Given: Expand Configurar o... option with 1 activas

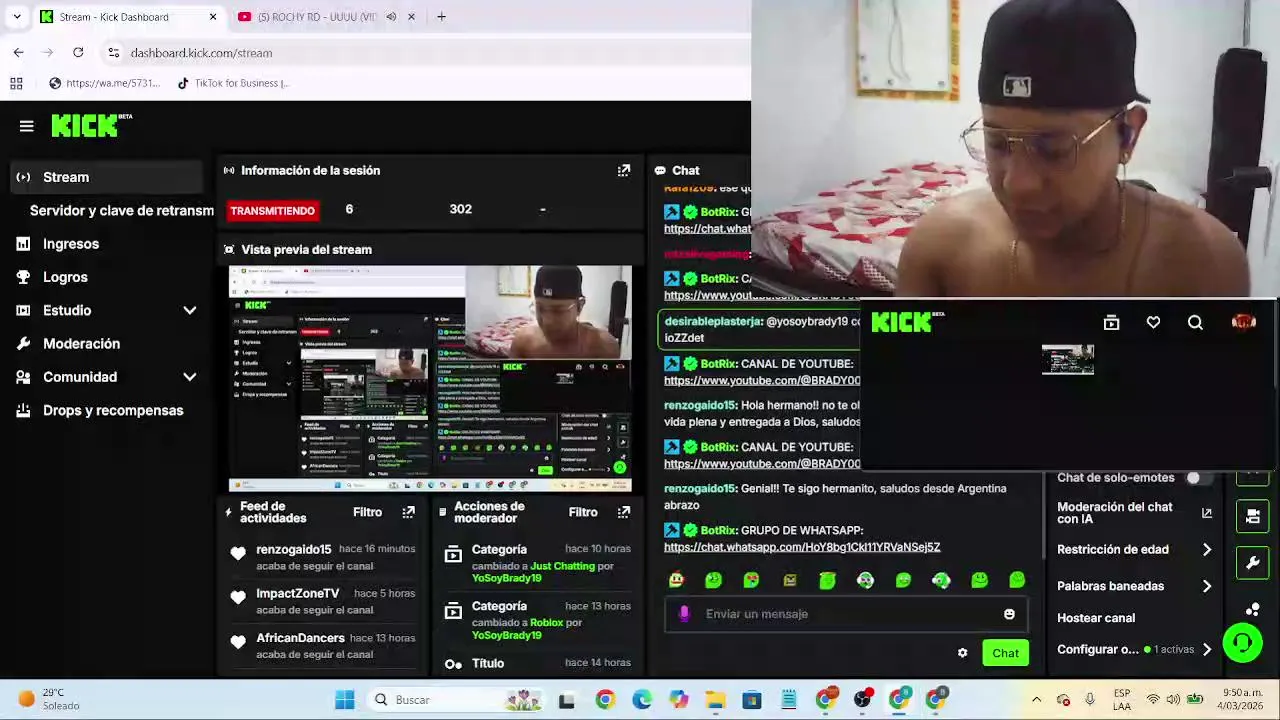Looking at the screenshot, I should point(1207,649).
